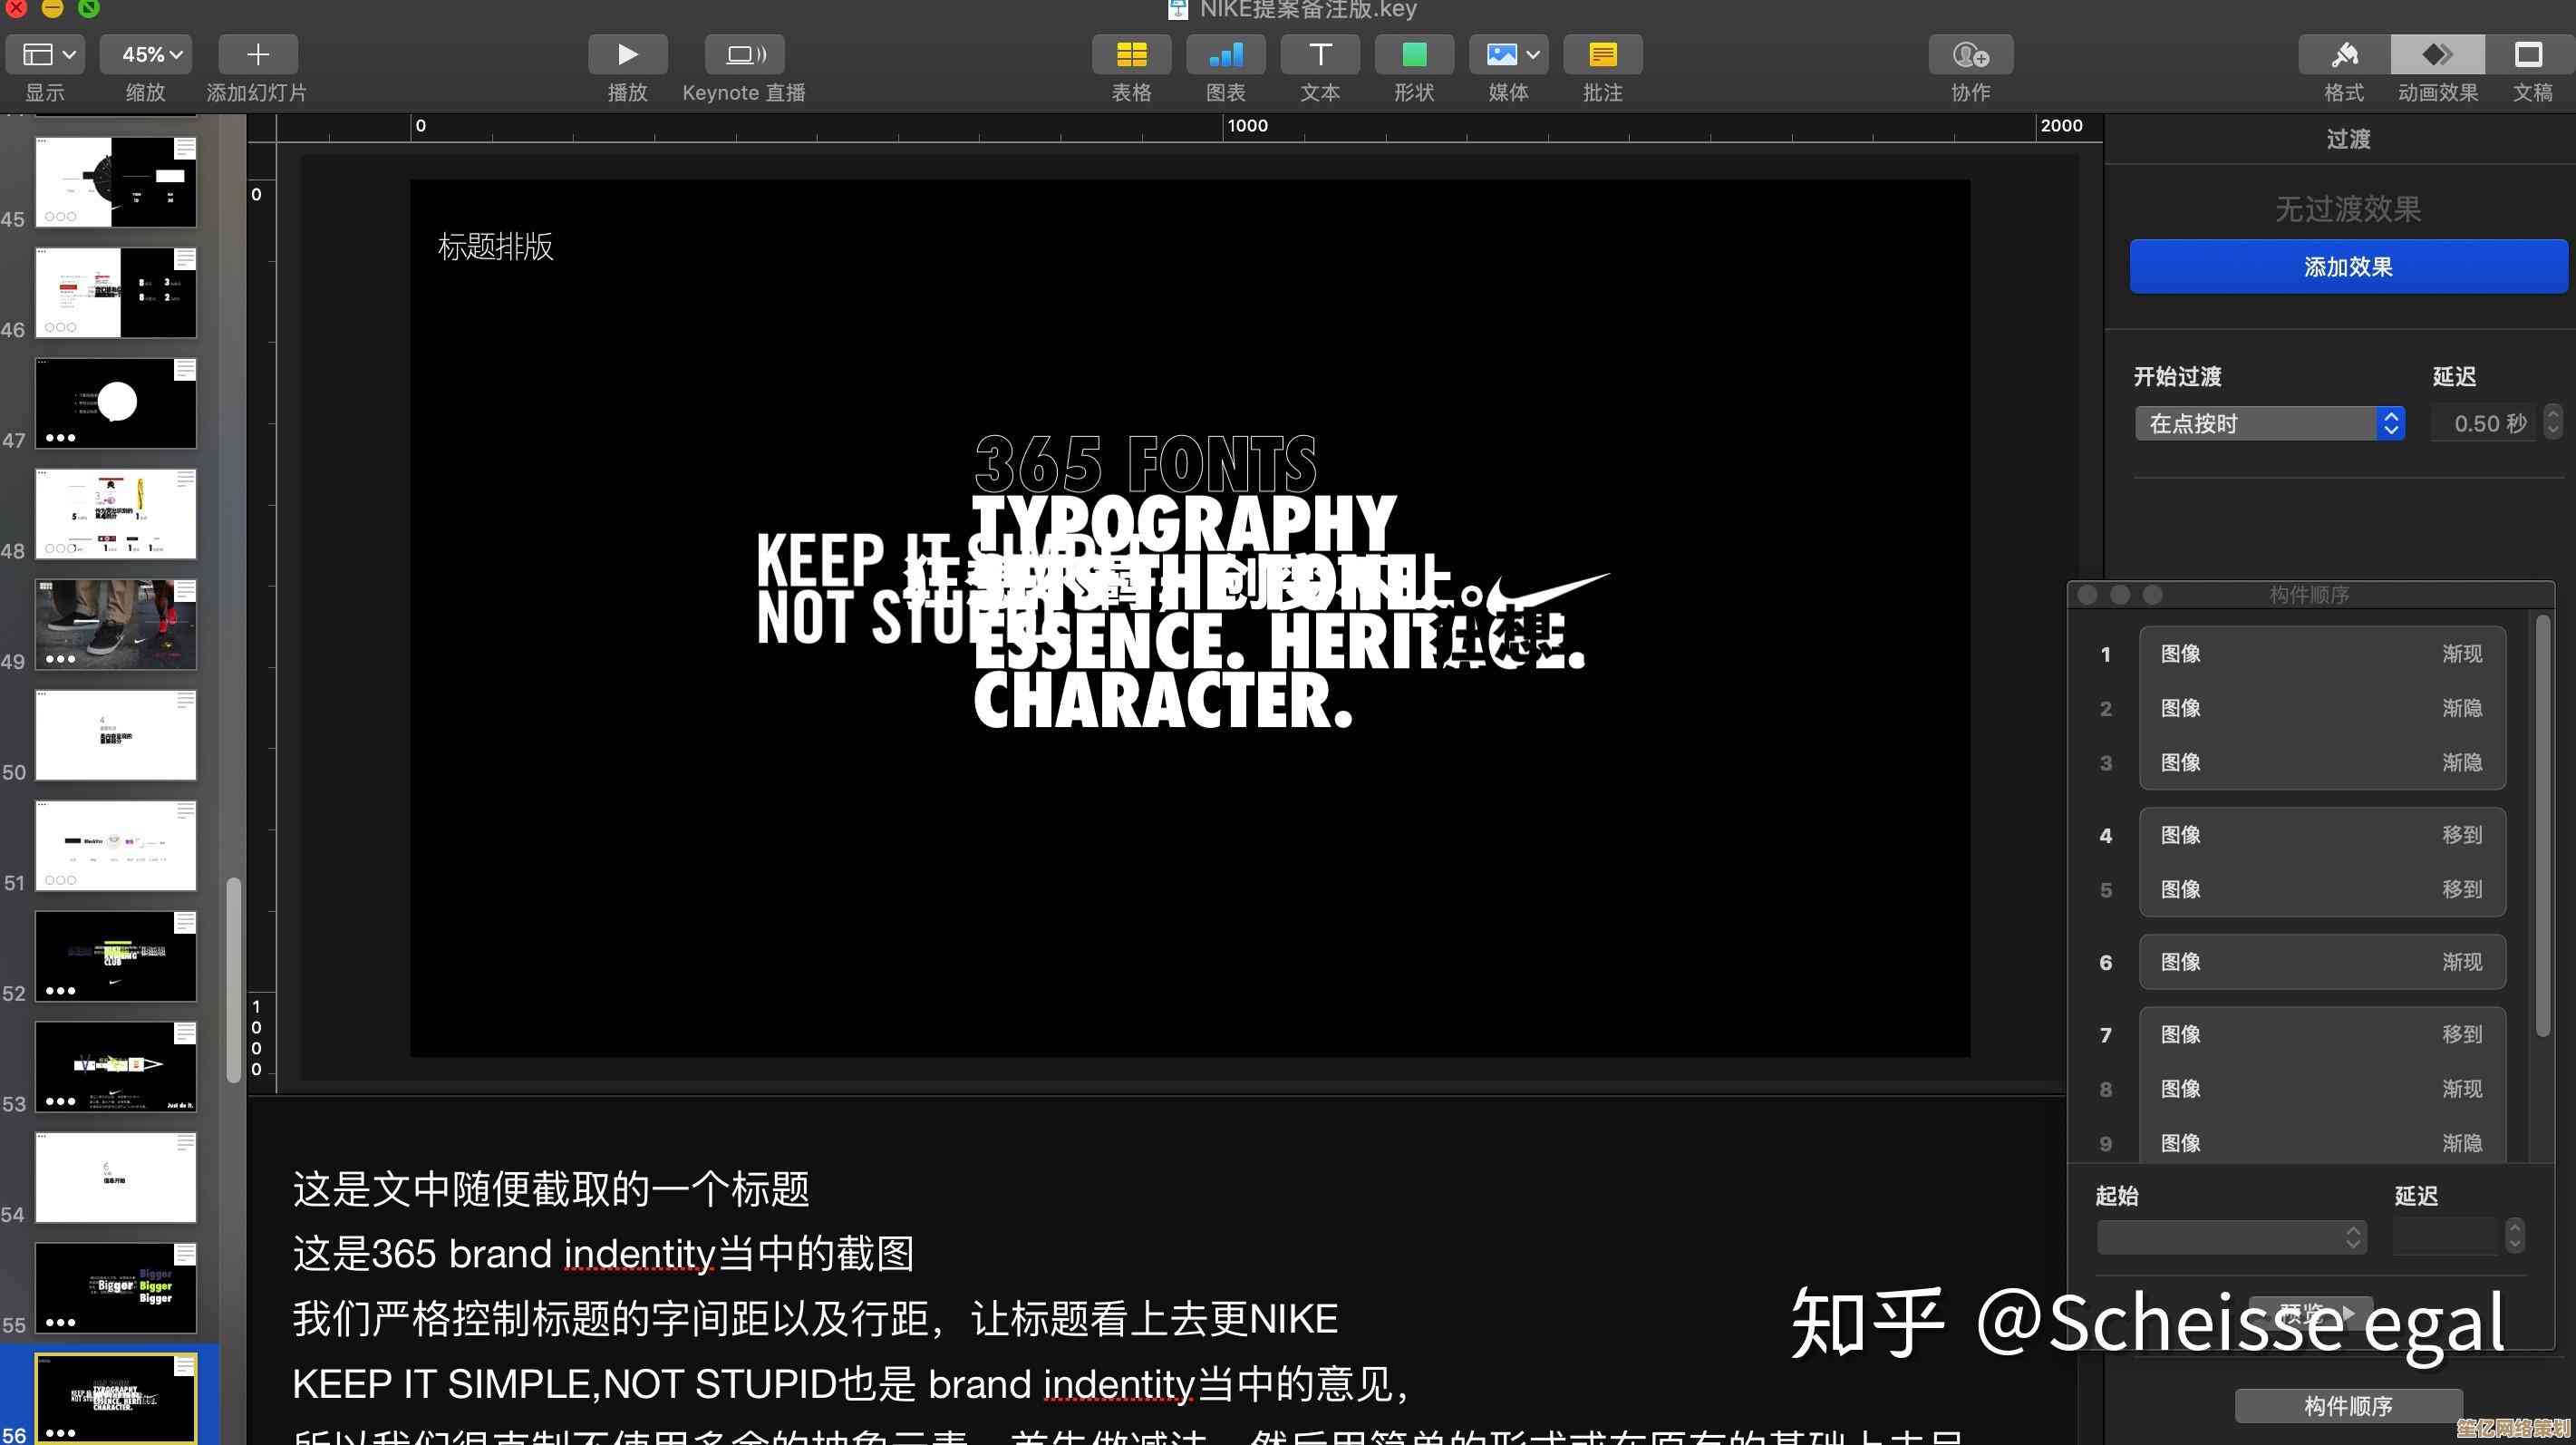Insert a table using the table icon
This screenshot has height=1445, width=2576.
(x=1131, y=54)
